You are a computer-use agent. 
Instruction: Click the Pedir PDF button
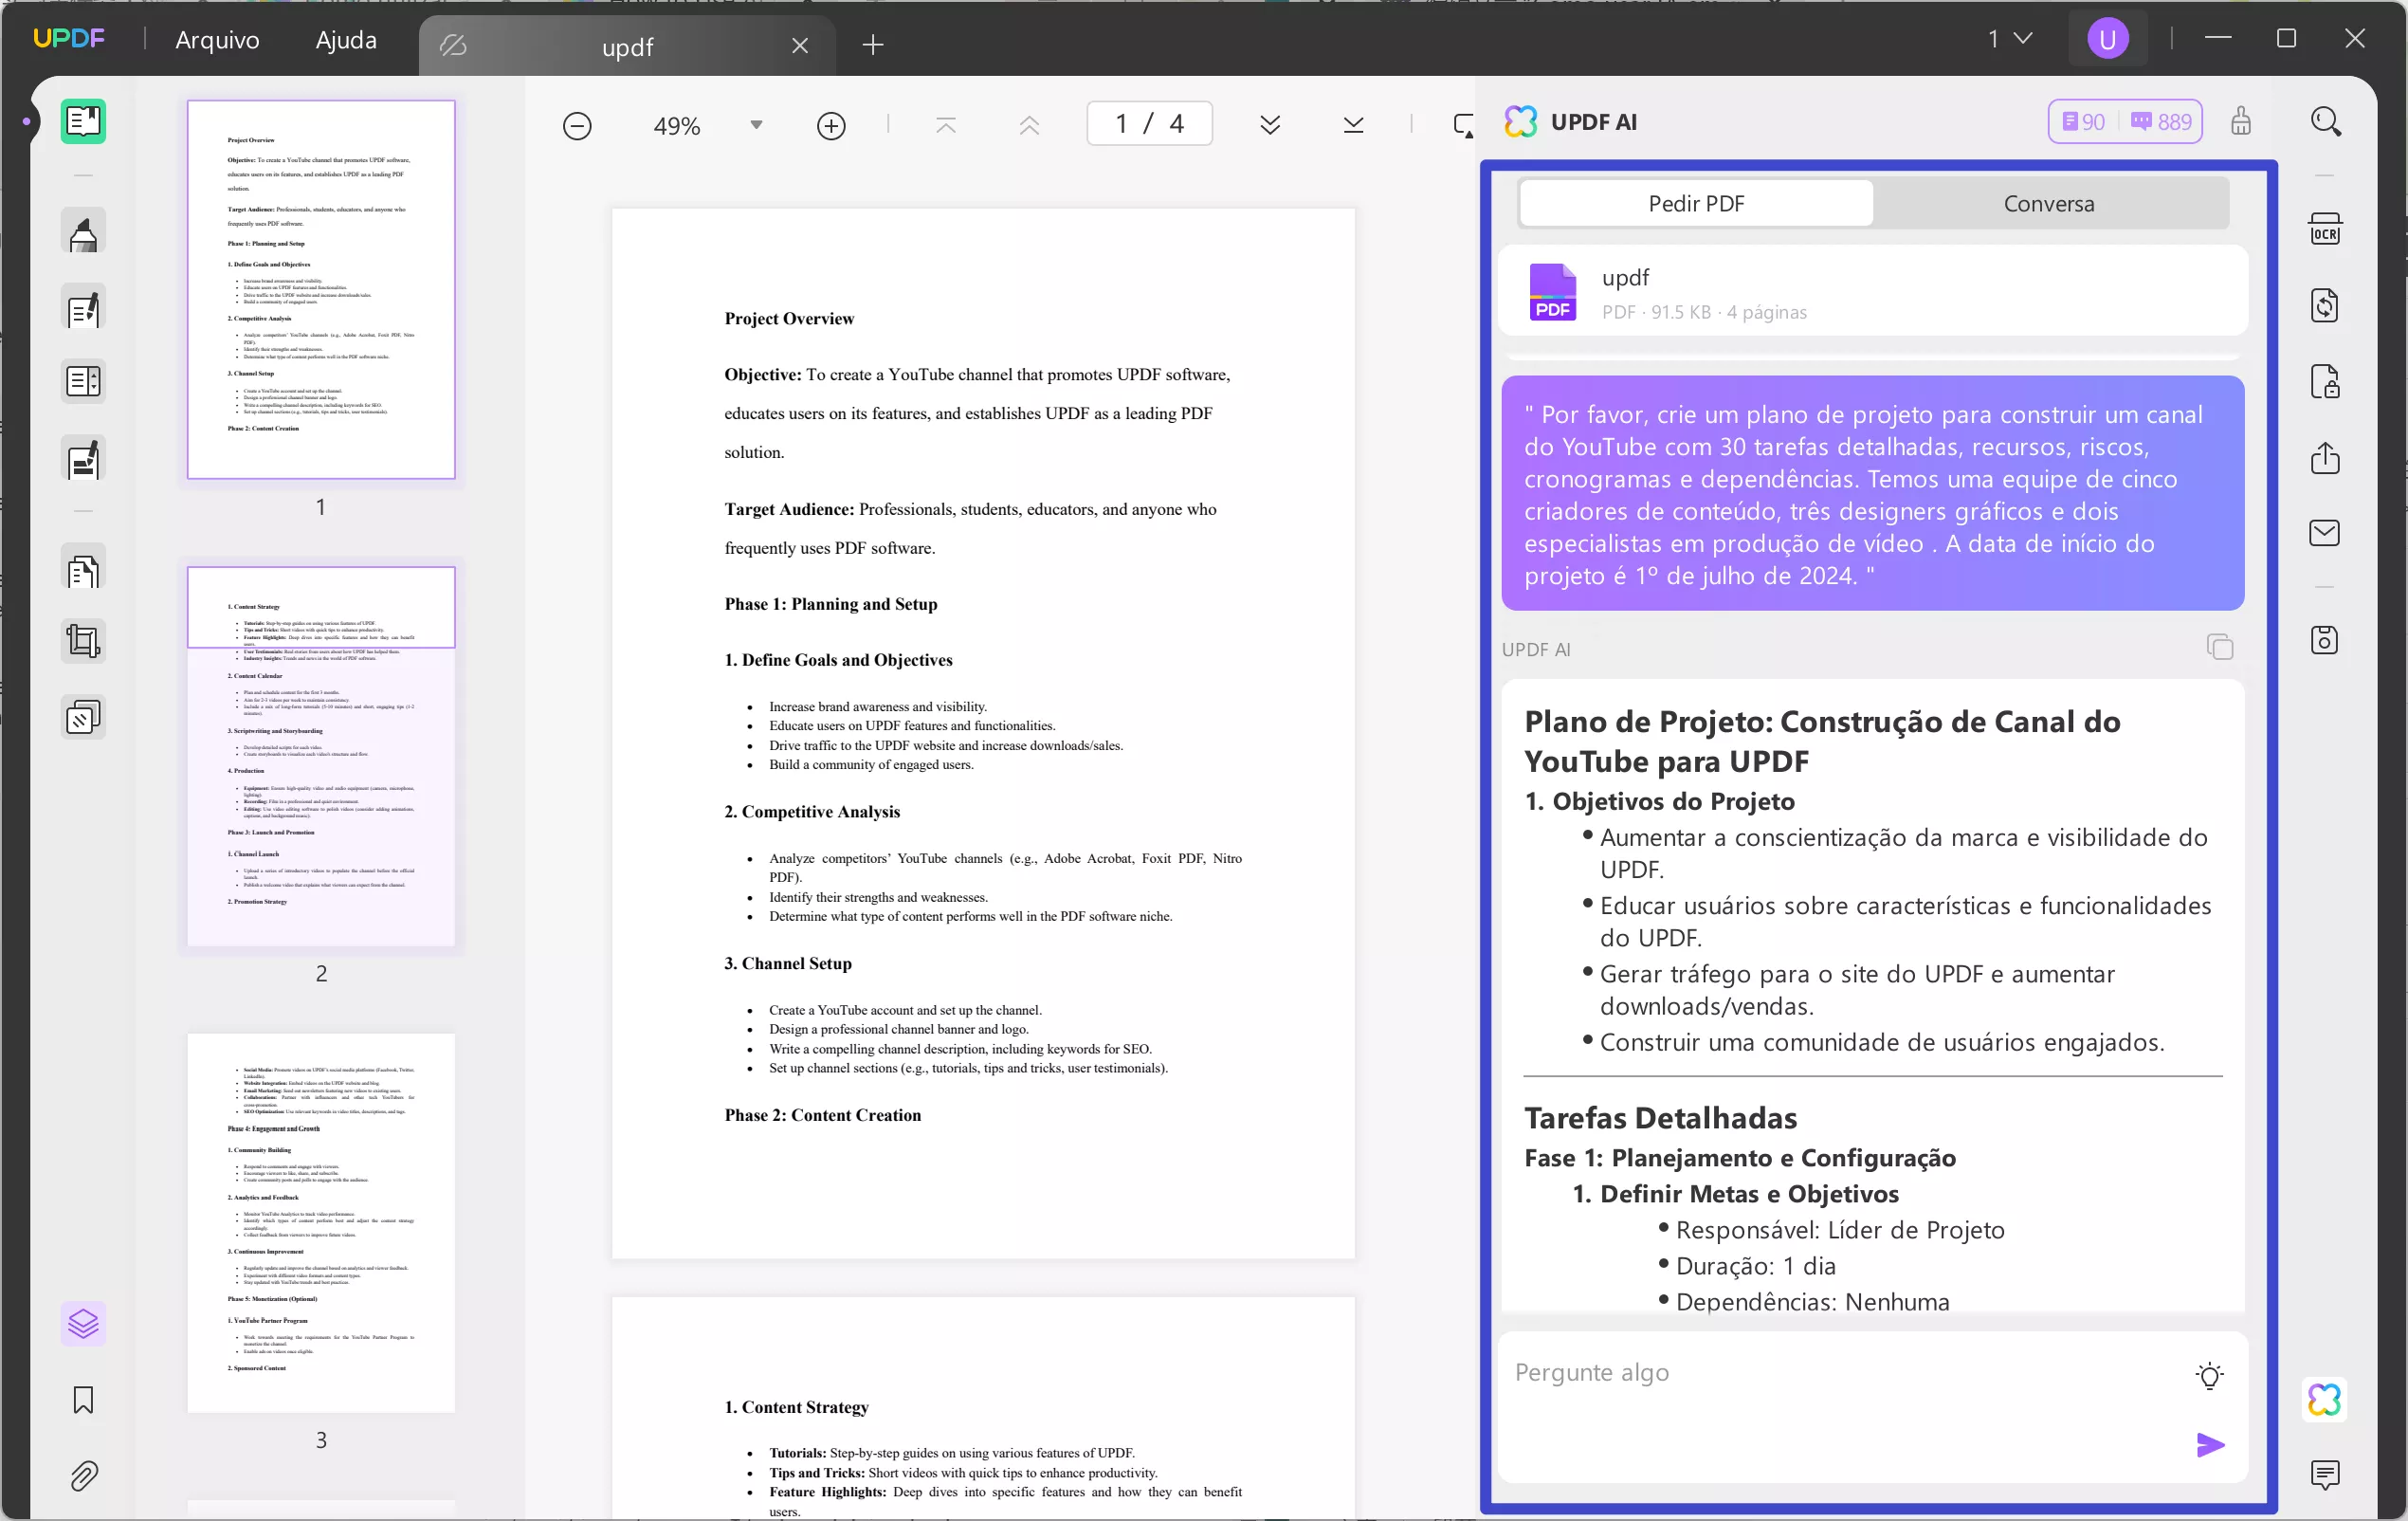click(1695, 203)
